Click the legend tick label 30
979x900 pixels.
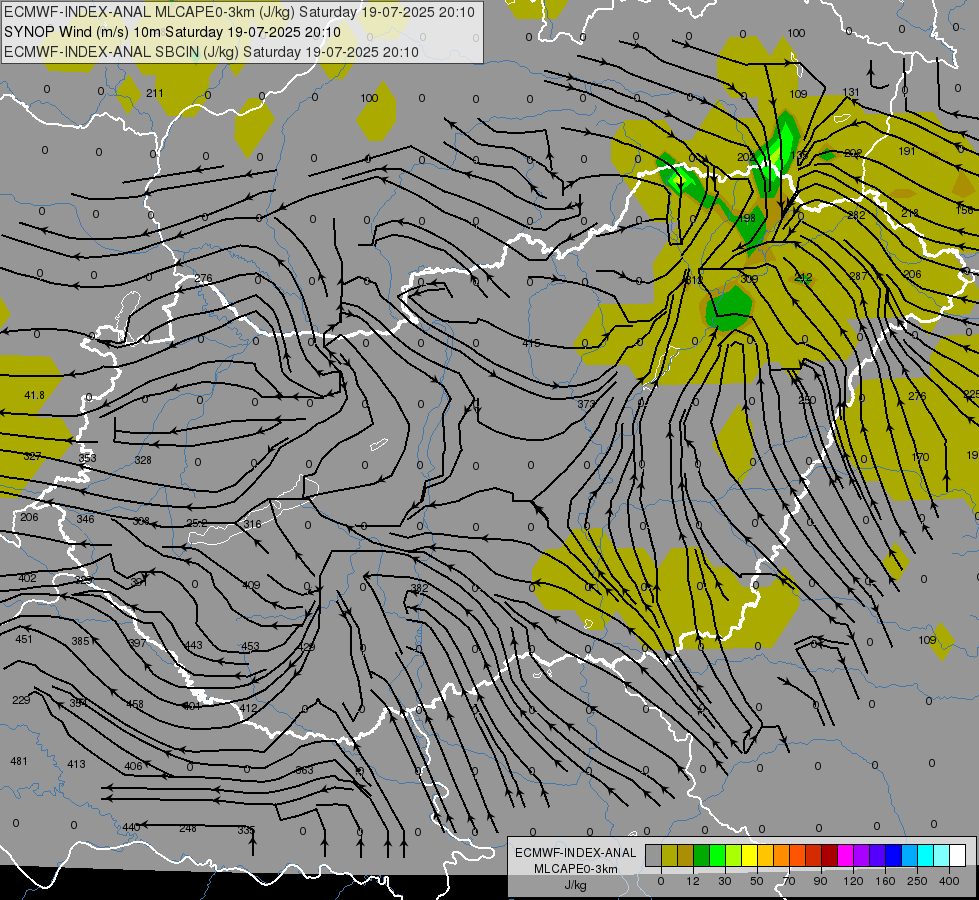[724, 881]
